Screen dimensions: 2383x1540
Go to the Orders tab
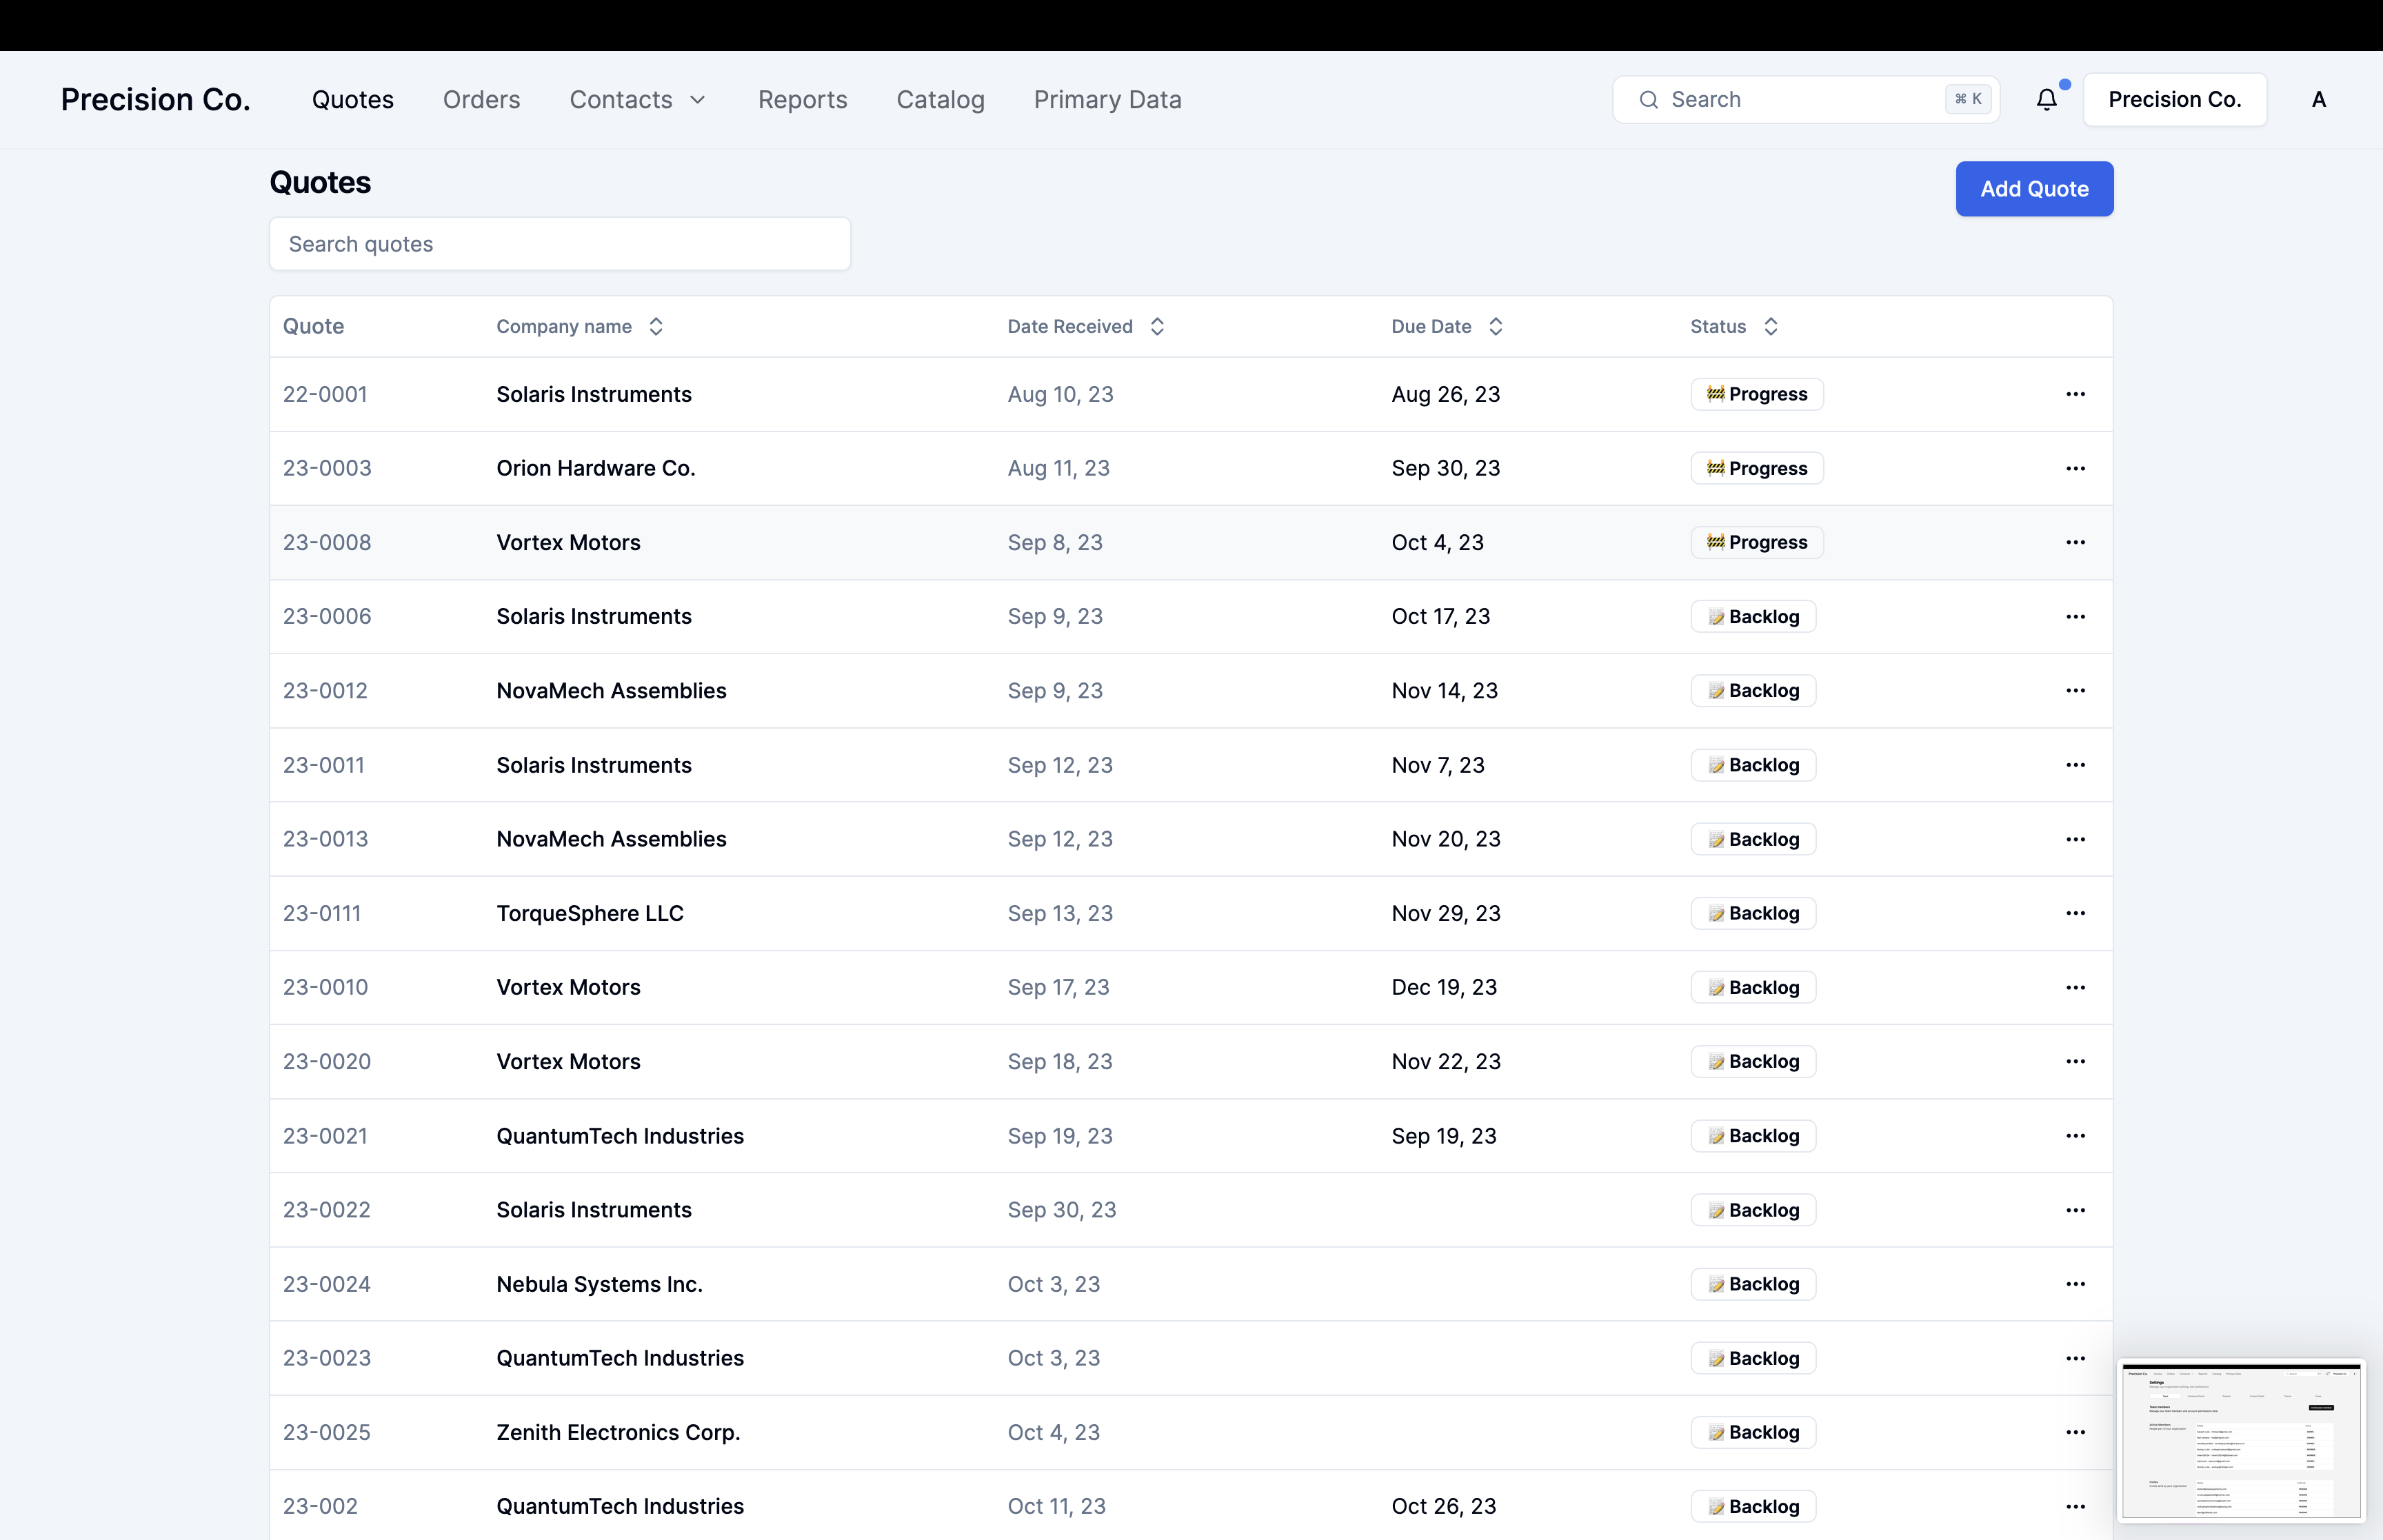pyautogui.click(x=481, y=100)
